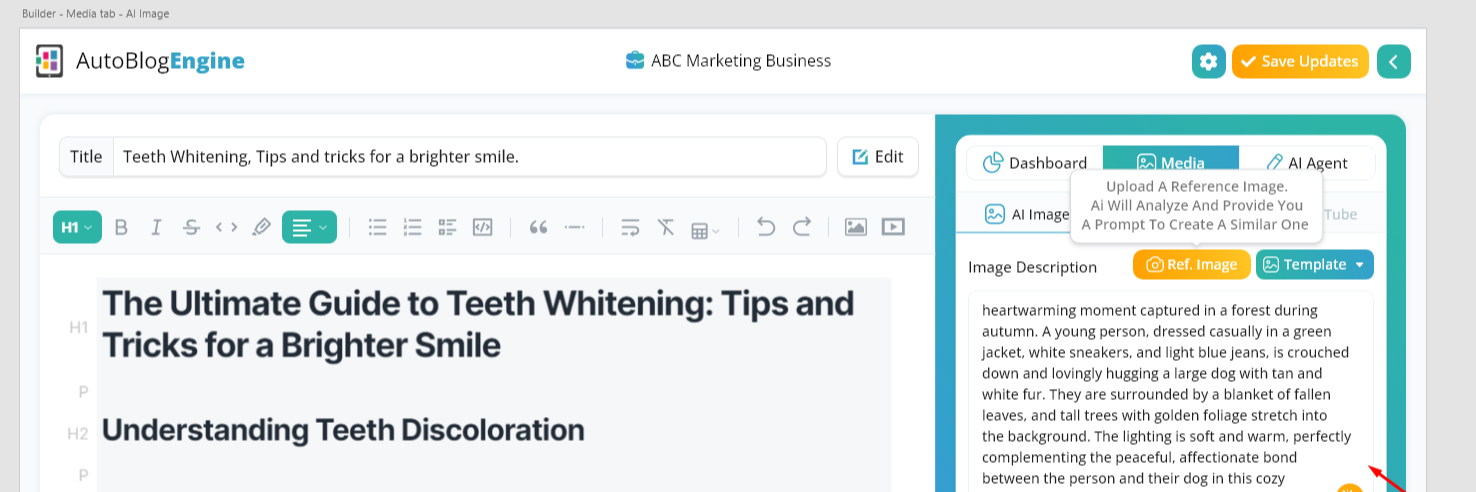Viewport: 1476px width, 492px height.
Task: Insert a bullet list
Action: pos(377,227)
